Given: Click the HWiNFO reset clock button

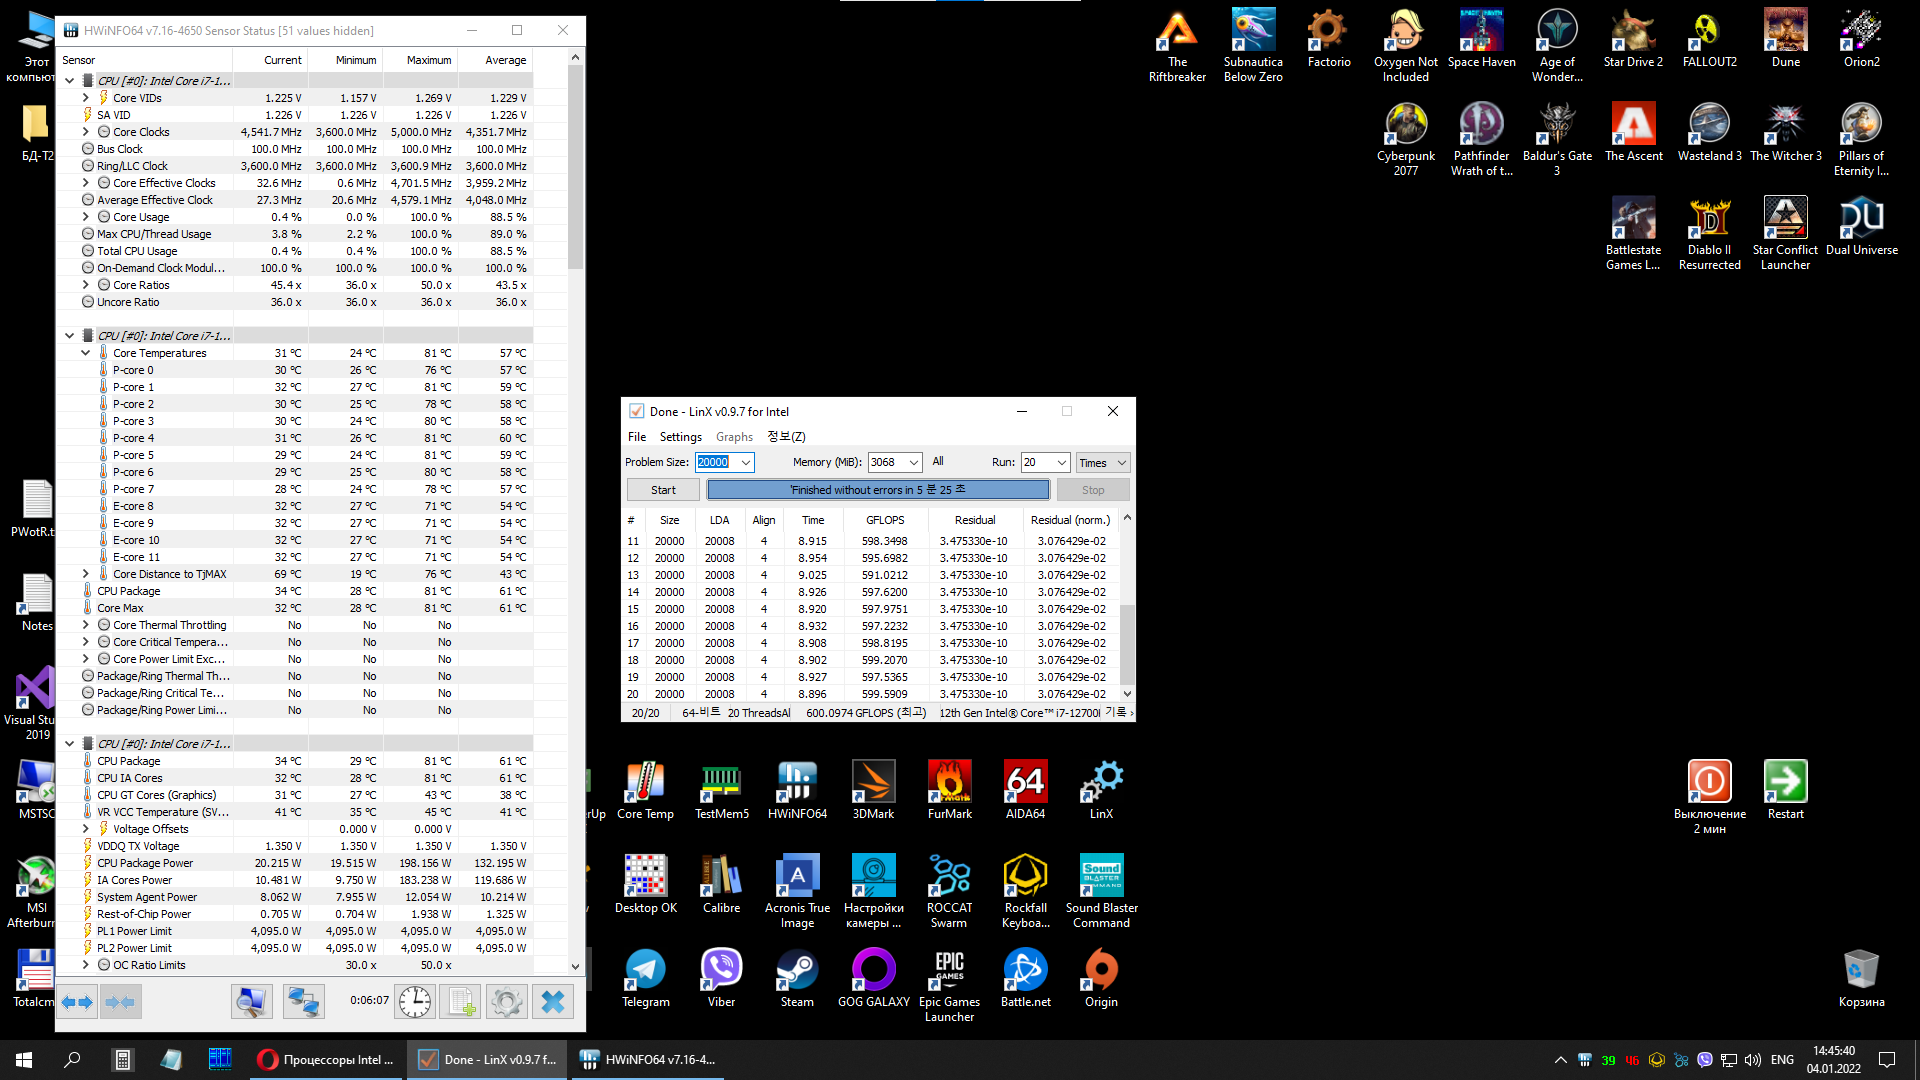Looking at the screenshot, I should (414, 1001).
